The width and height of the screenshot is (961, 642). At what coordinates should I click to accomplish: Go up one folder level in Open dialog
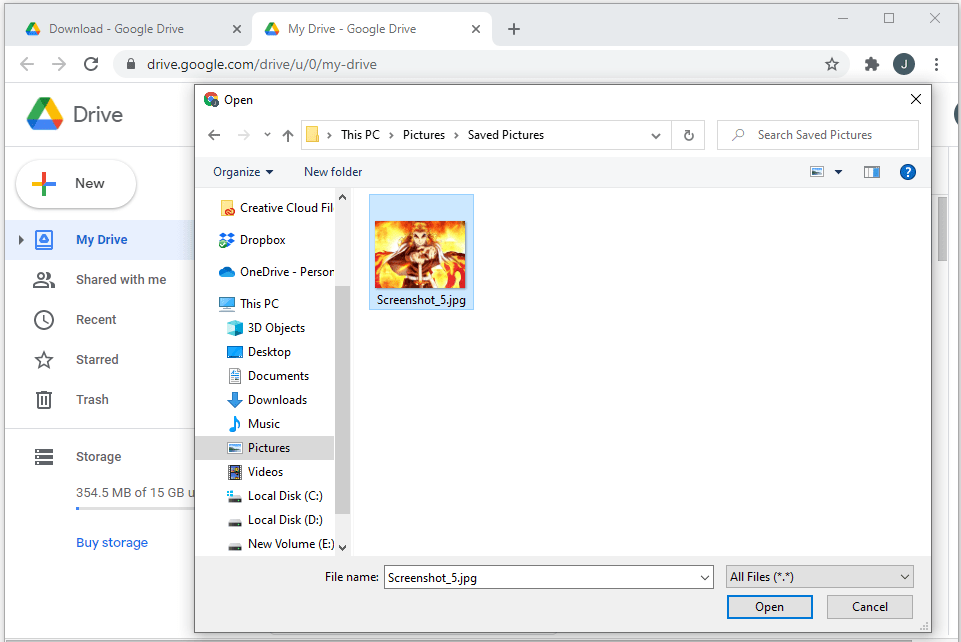288,135
